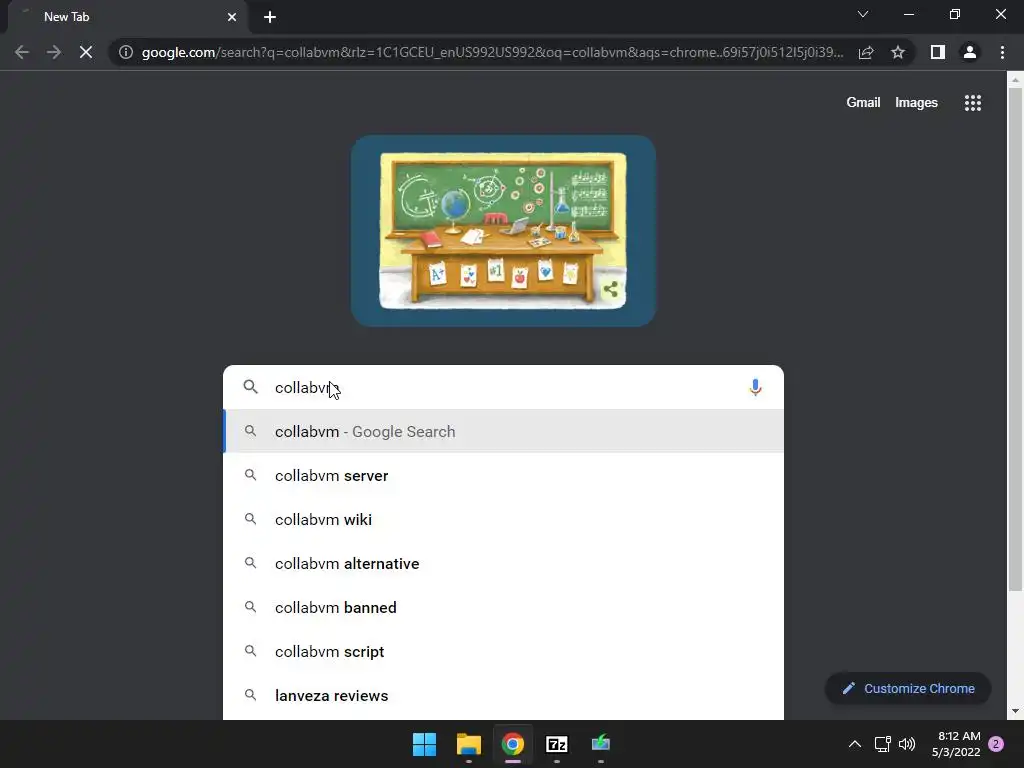Click the Chrome taskbar icon

pos(513,744)
